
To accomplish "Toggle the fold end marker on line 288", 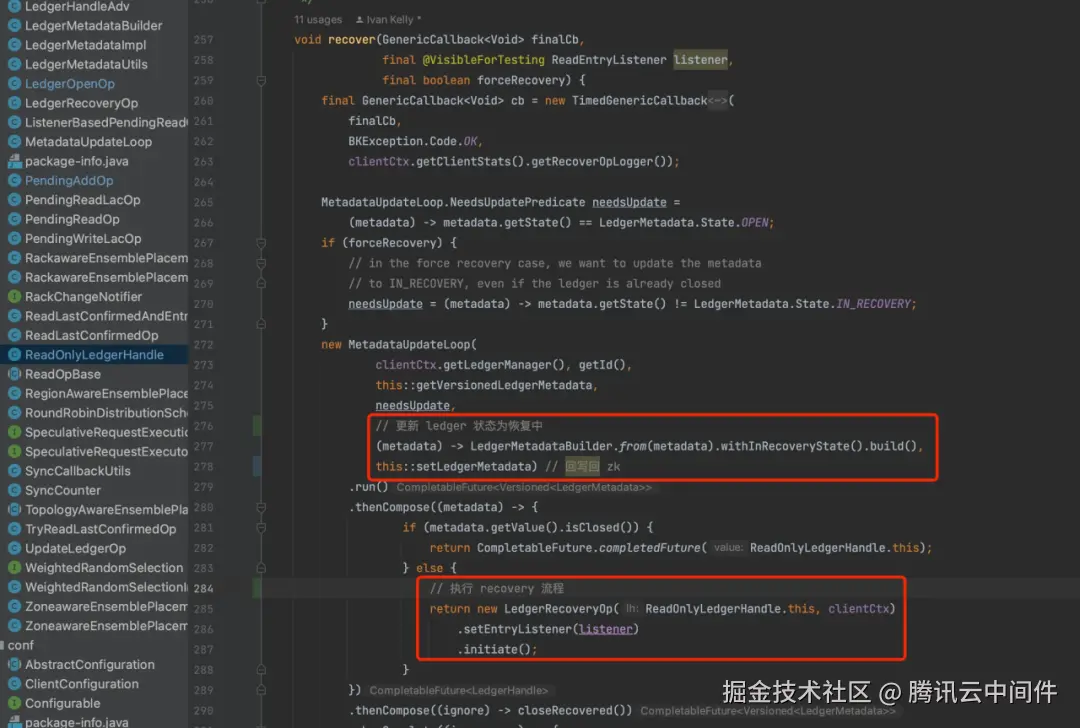I will tap(261, 669).
